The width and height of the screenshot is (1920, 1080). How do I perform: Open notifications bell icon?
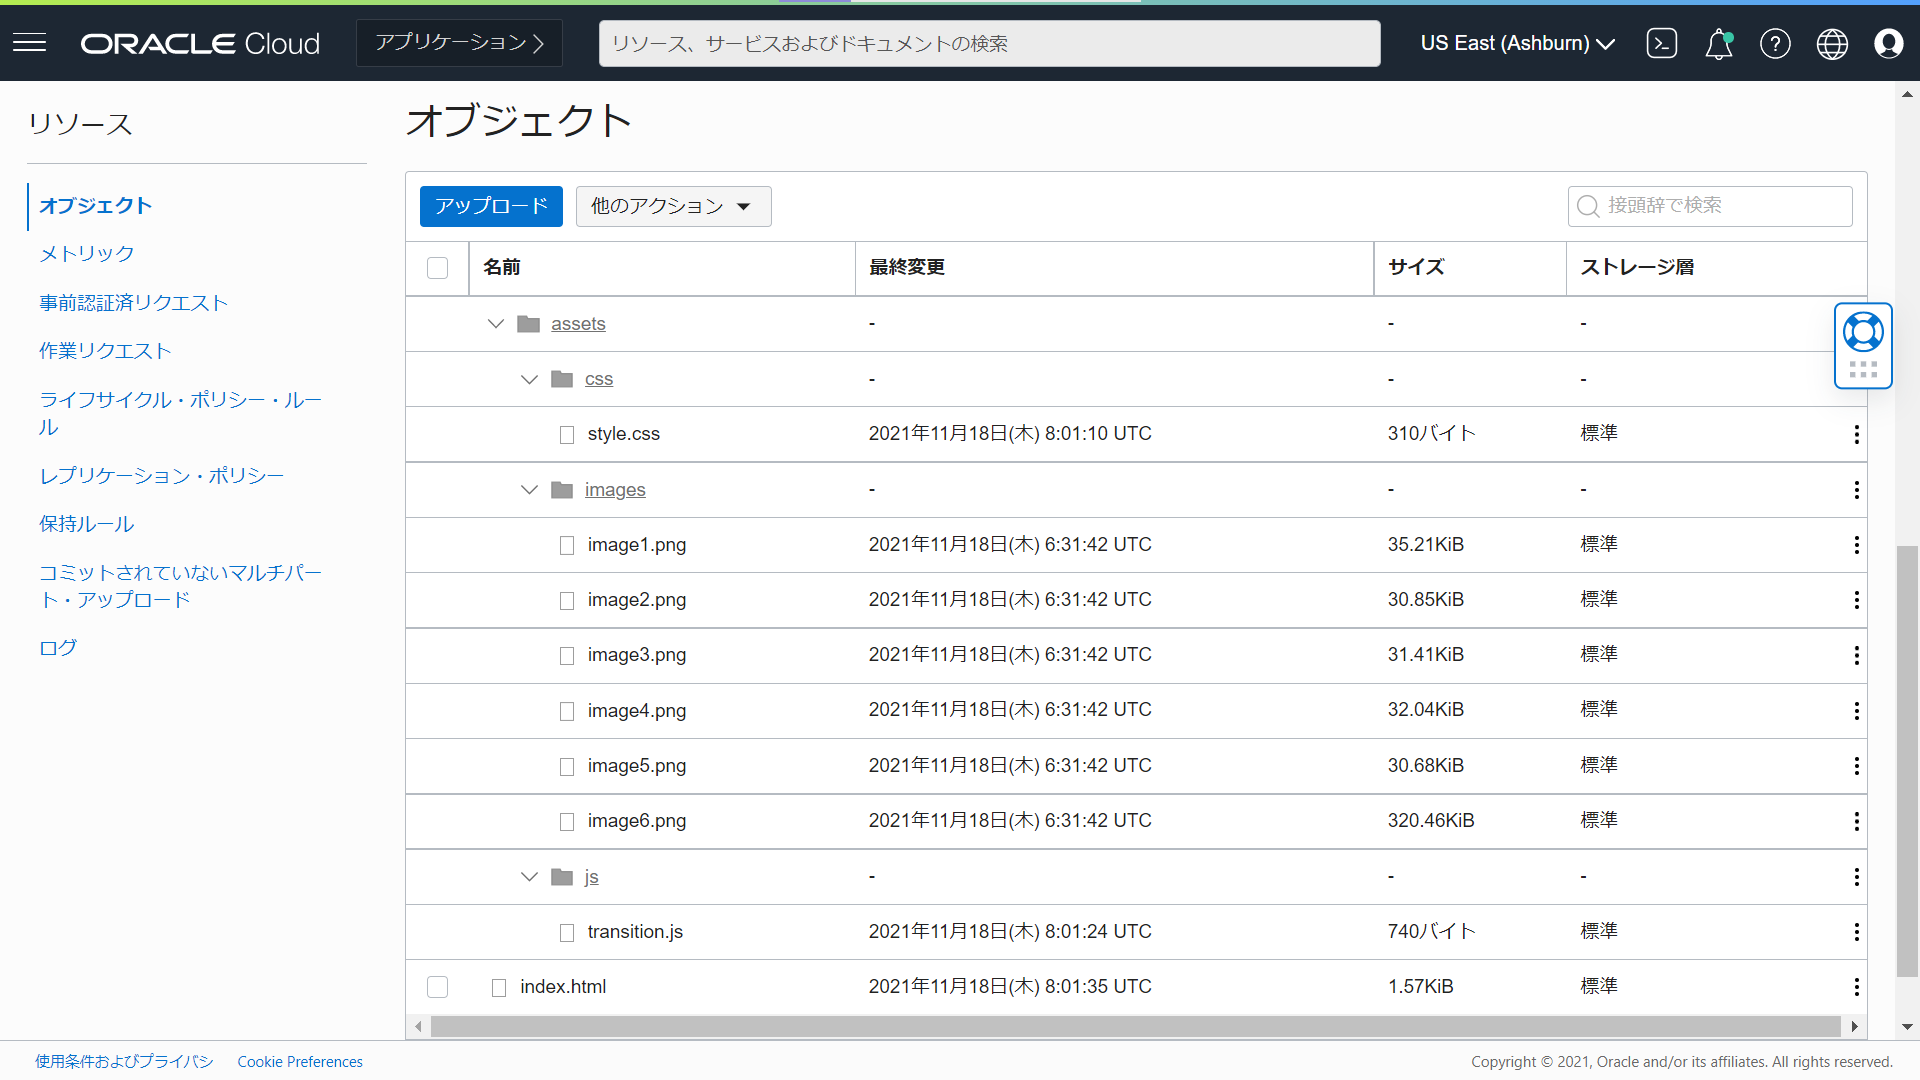[x=1718, y=43]
